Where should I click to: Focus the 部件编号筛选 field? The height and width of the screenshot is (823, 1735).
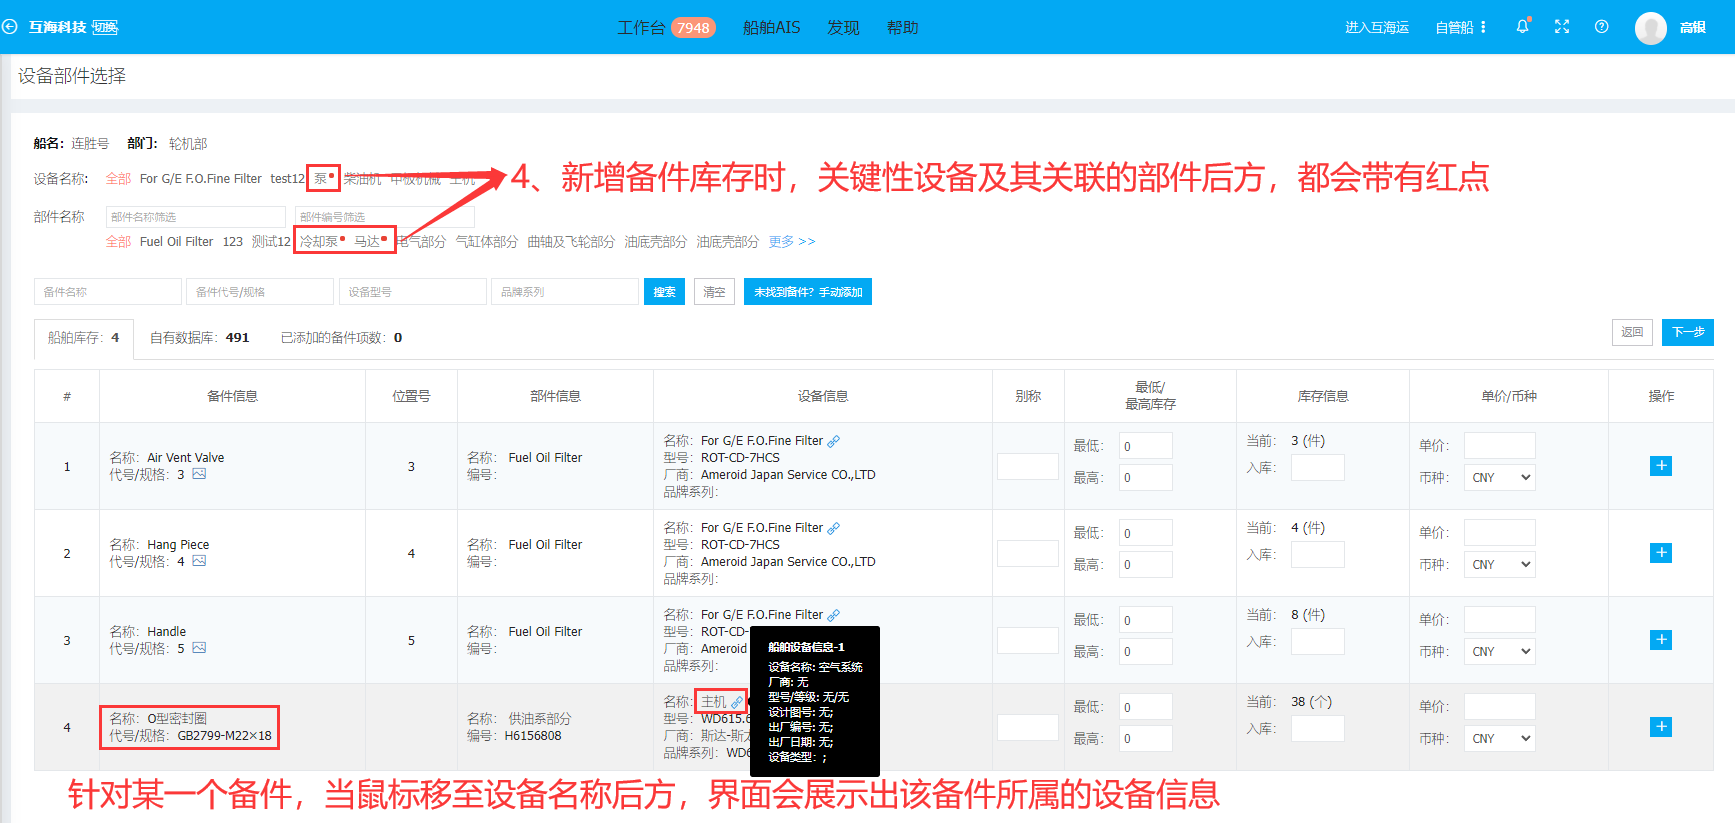pos(385,217)
